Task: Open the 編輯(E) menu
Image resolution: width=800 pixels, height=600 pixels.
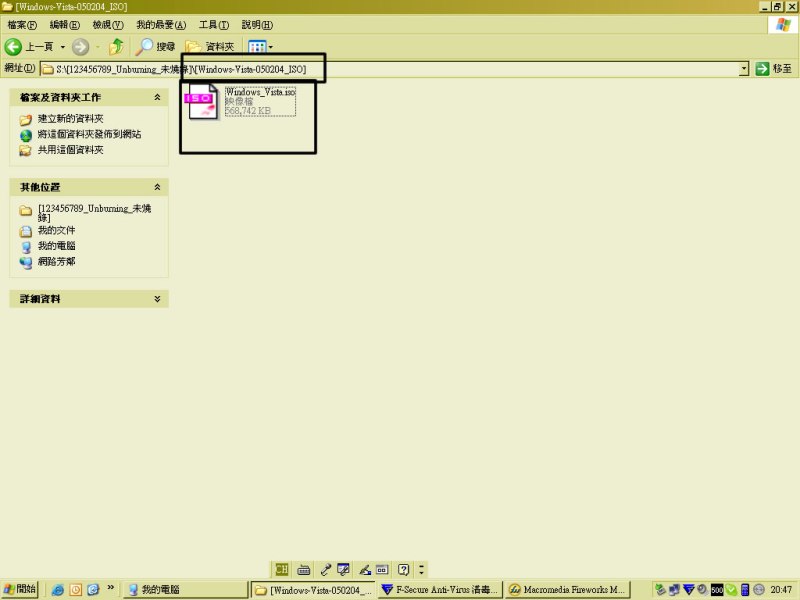Action: point(65,24)
